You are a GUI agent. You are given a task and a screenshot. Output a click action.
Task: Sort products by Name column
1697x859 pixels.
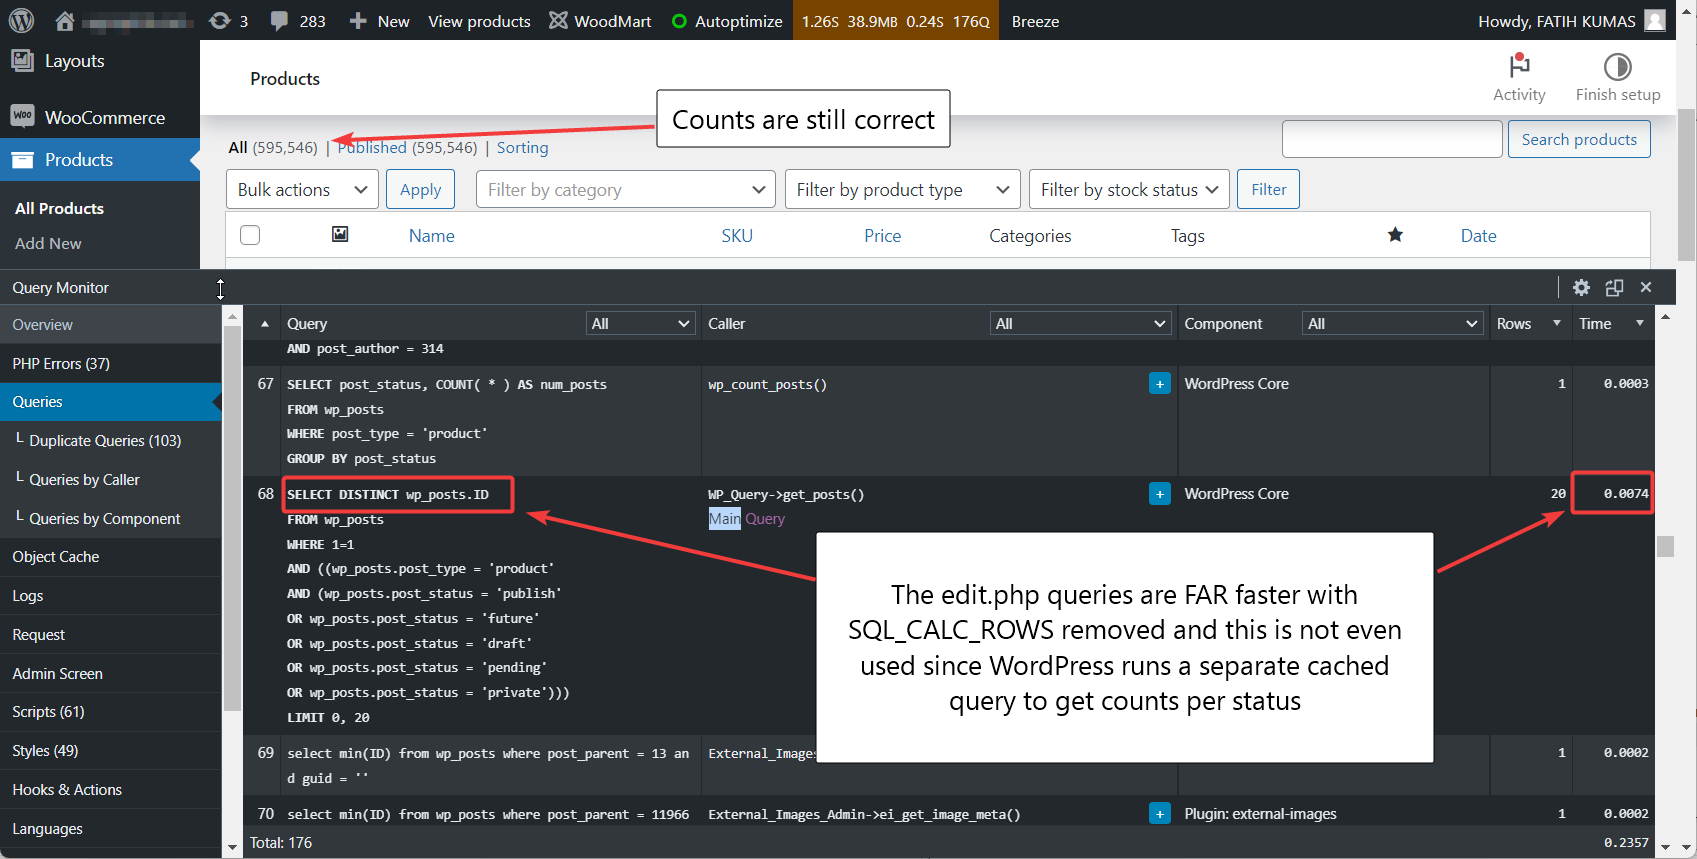pos(431,236)
